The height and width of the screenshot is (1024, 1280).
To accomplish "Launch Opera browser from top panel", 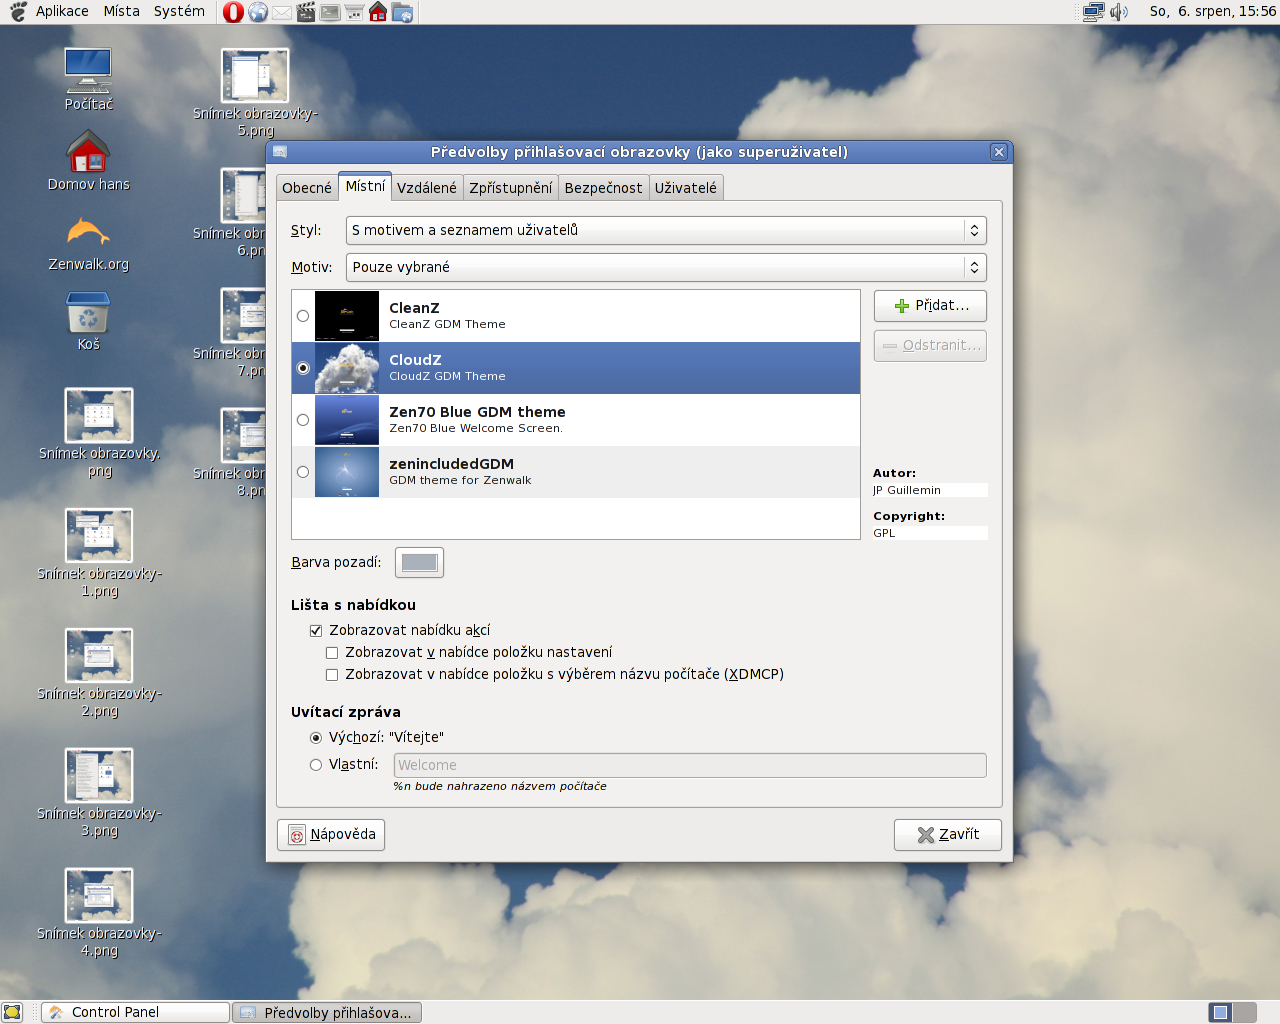I will tap(233, 12).
